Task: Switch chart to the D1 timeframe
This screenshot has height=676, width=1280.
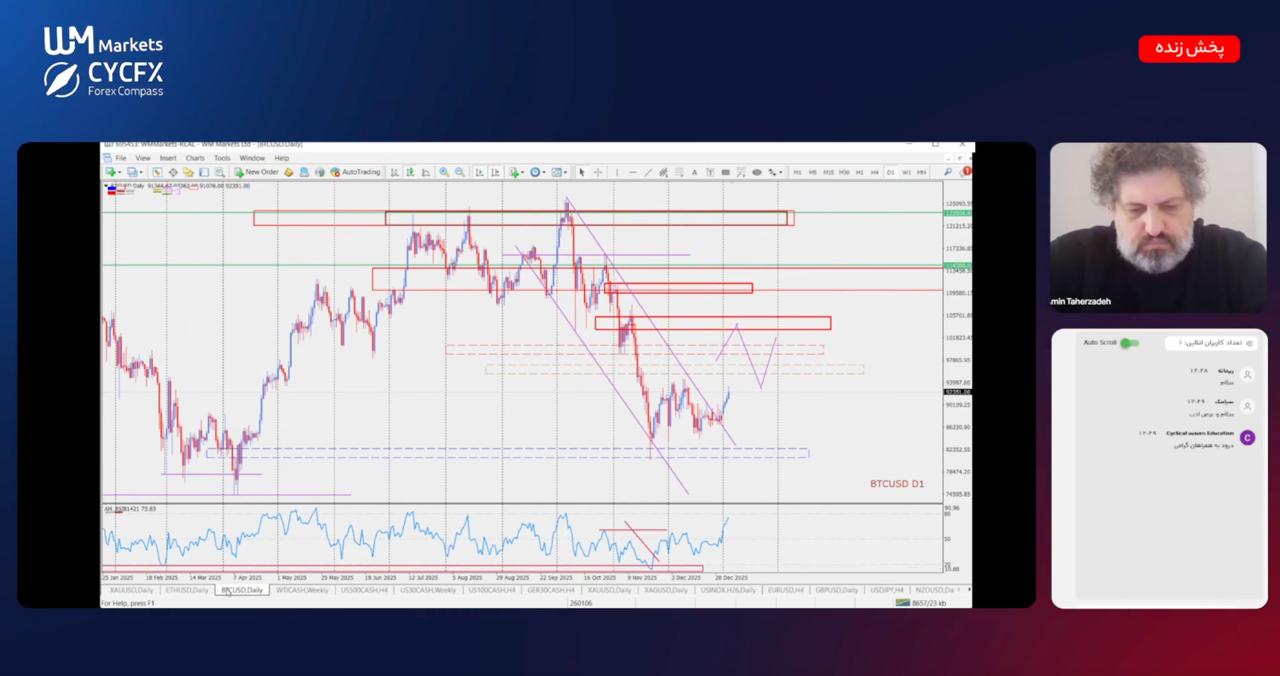Action: point(890,172)
